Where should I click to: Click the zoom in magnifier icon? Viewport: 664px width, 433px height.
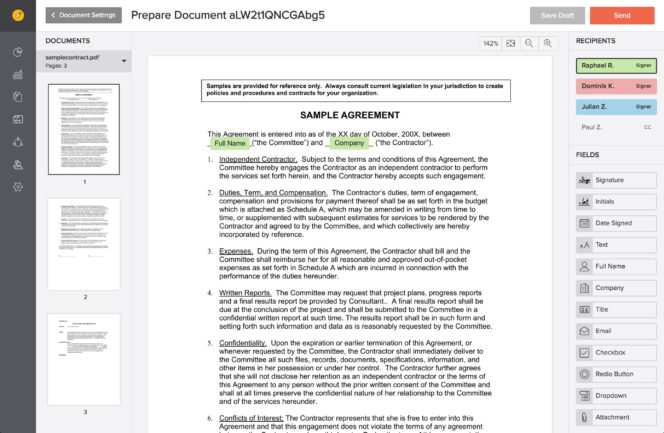[x=548, y=43]
